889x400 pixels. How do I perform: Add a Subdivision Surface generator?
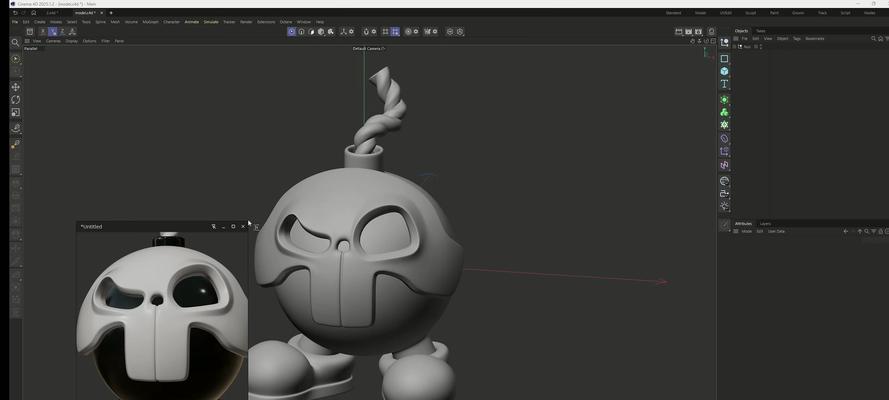coord(724,100)
